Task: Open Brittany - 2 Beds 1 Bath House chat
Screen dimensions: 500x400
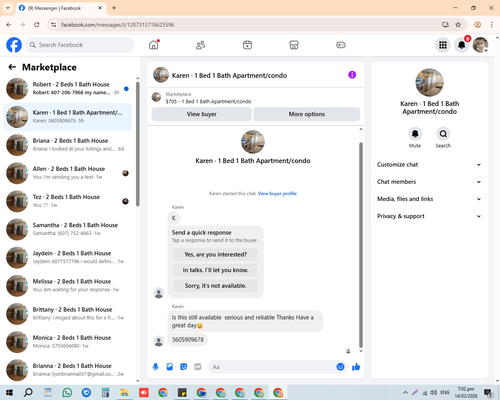Action: click(x=68, y=314)
